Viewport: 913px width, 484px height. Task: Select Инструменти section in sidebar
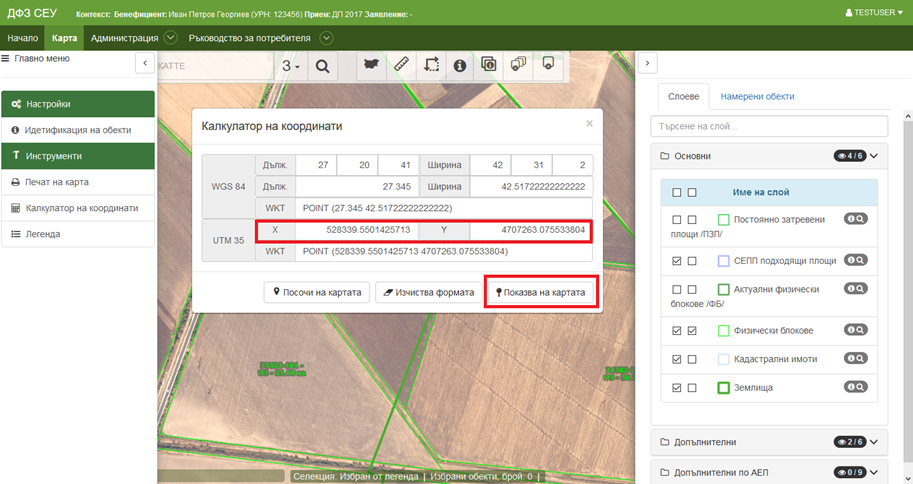pos(78,156)
